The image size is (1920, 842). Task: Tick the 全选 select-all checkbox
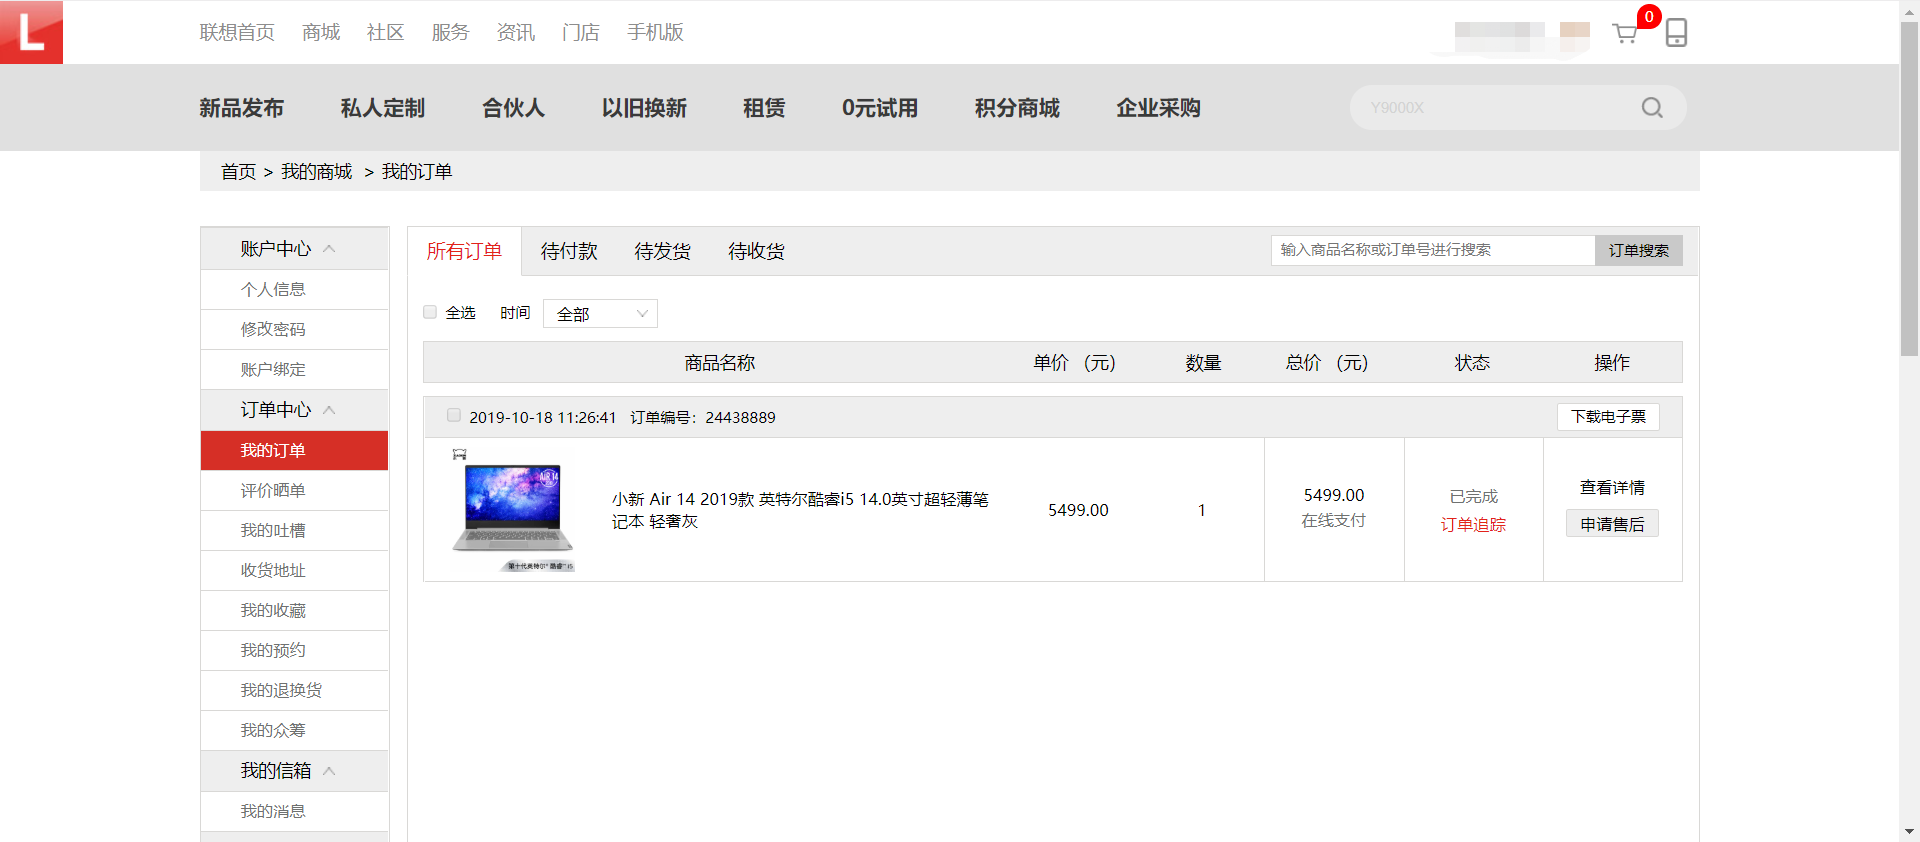(x=430, y=312)
